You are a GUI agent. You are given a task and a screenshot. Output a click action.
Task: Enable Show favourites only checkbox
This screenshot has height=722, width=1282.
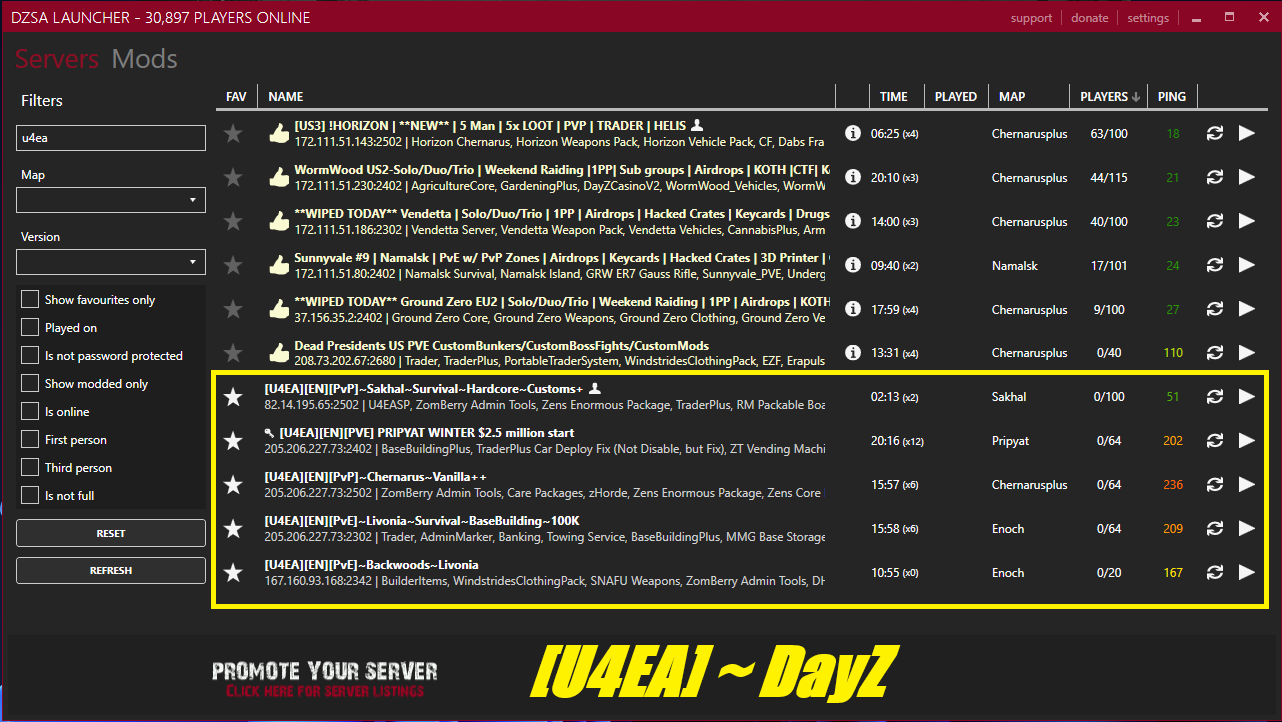click(30, 300)
